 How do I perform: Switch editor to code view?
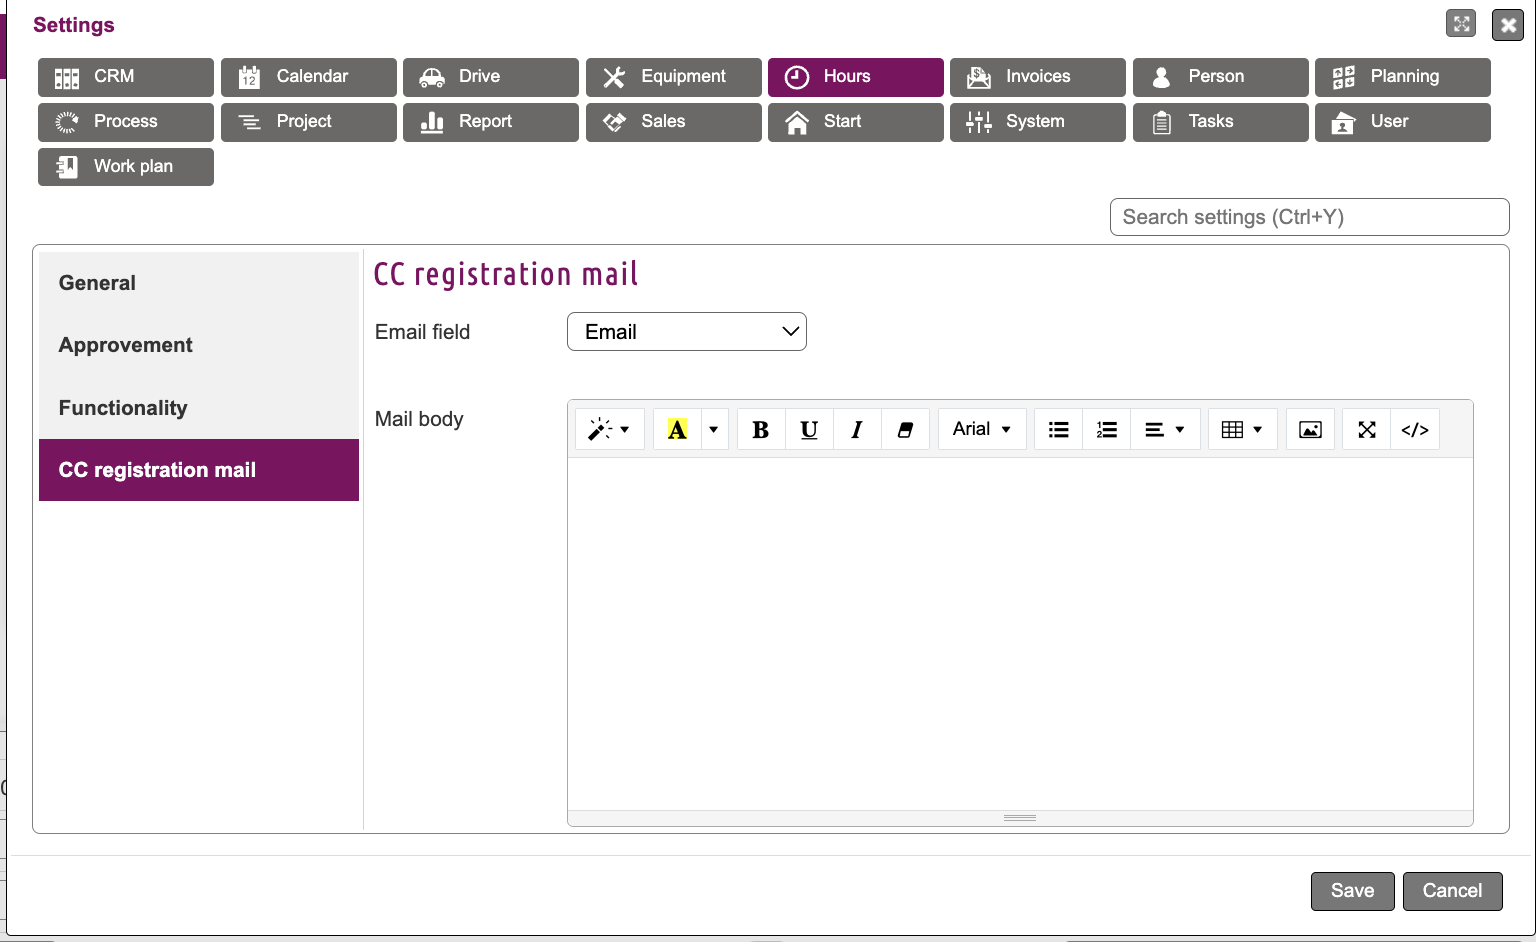1415,430
